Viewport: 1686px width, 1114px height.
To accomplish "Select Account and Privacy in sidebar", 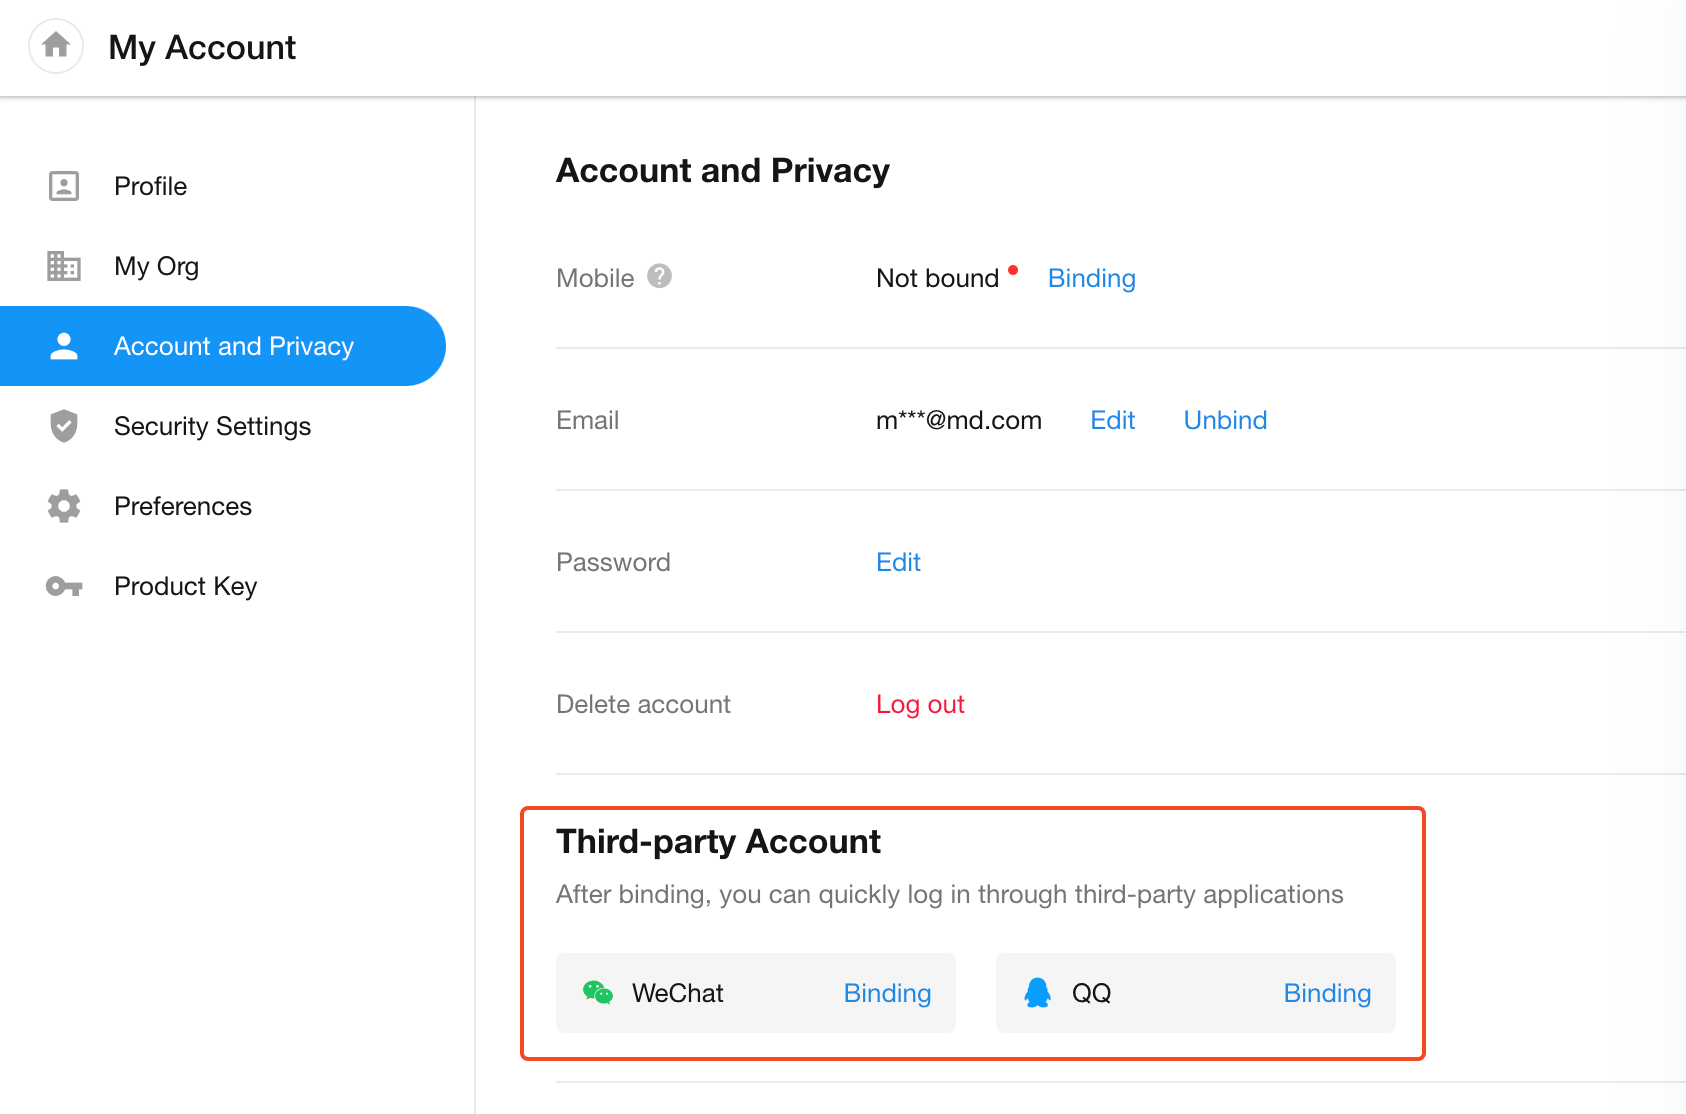I will point(233,346).
